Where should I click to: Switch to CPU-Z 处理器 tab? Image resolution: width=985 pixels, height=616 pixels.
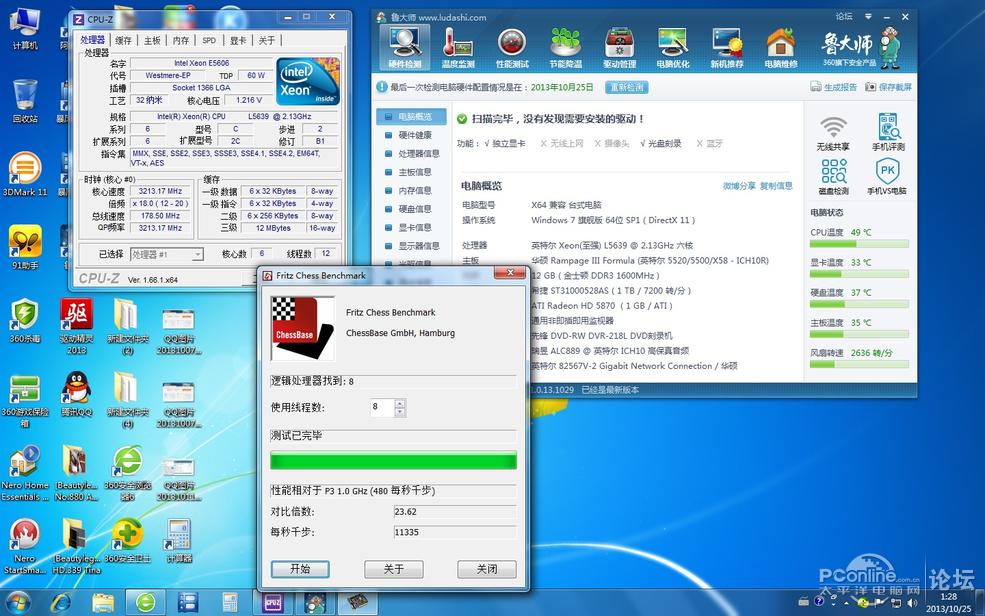point(92,40)
